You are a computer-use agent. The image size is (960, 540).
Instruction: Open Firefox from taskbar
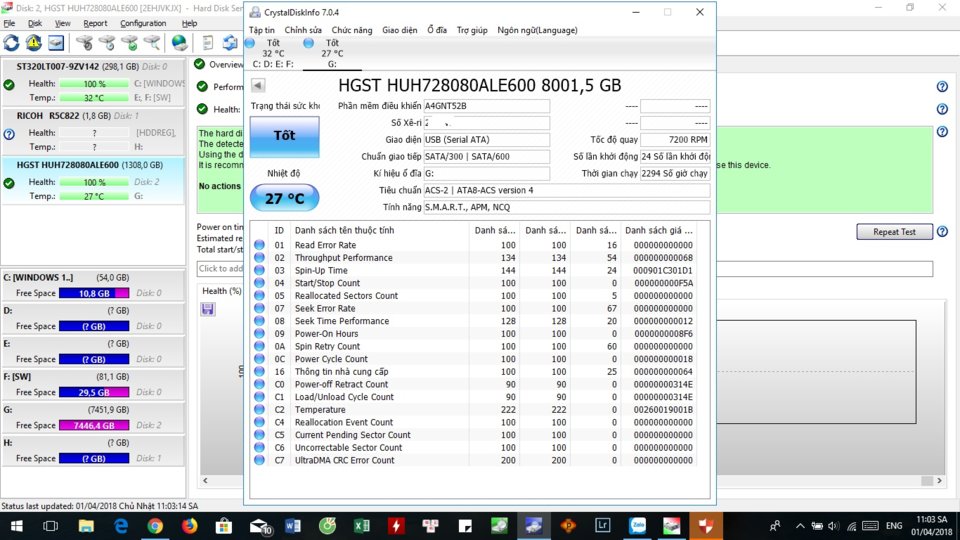point(189,526)
